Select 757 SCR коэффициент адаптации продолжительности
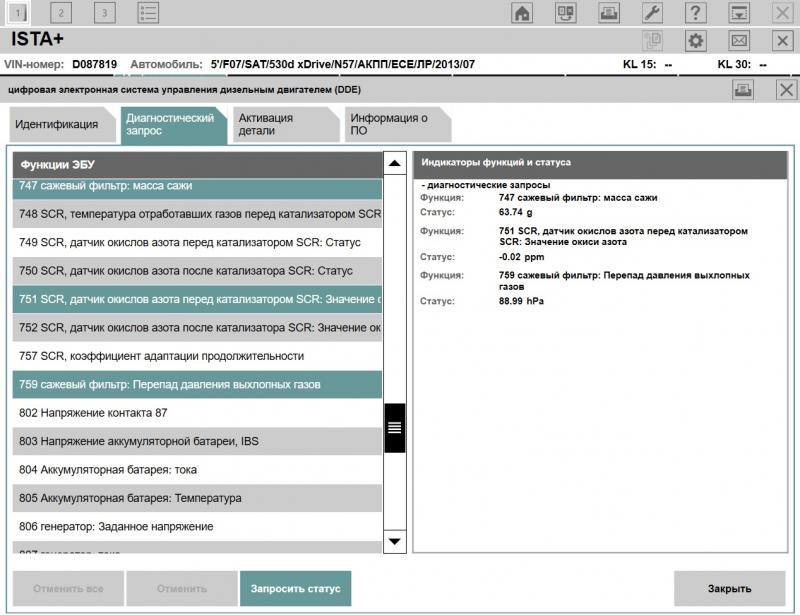800x615 pixels. pos(197,356)
